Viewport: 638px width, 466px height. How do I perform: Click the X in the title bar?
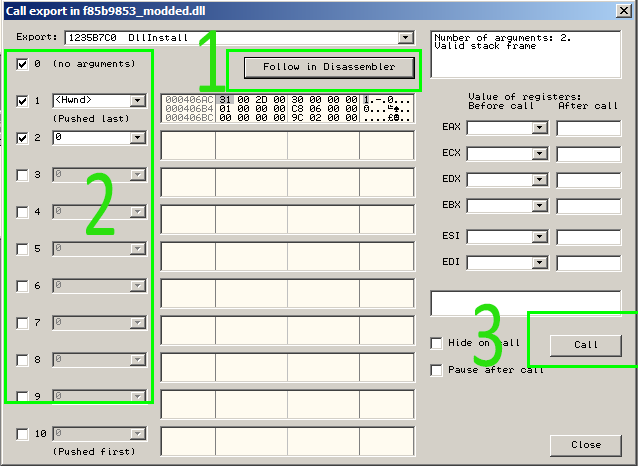click(622, 11)
